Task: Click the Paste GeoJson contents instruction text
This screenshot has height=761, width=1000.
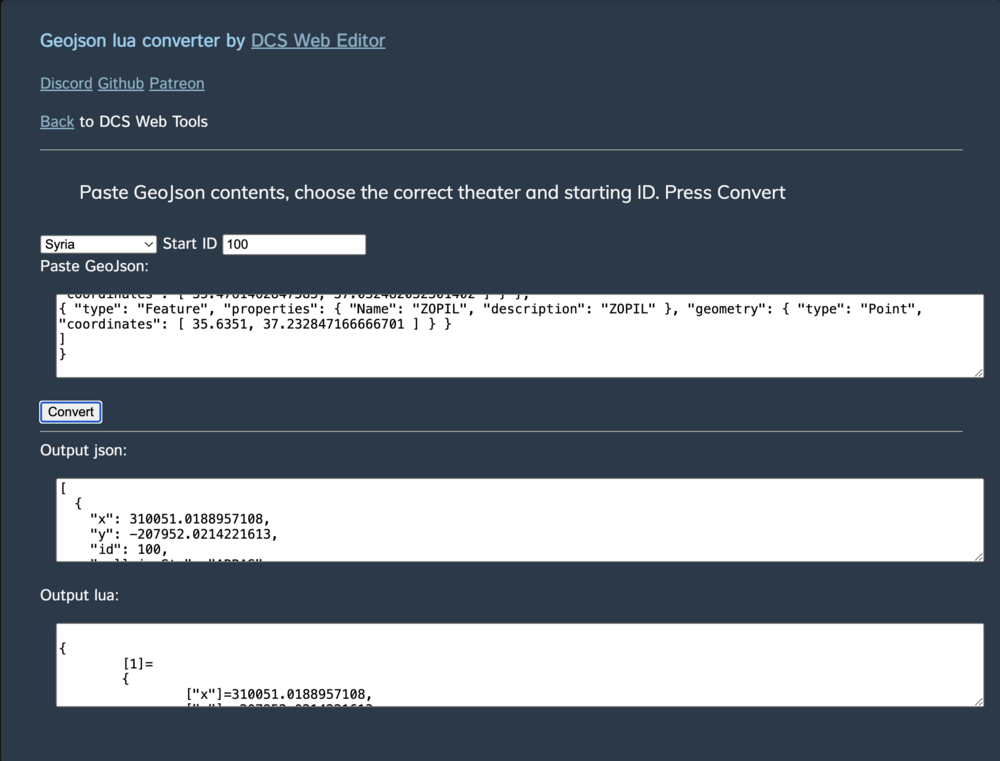Action: coord(432,192)
